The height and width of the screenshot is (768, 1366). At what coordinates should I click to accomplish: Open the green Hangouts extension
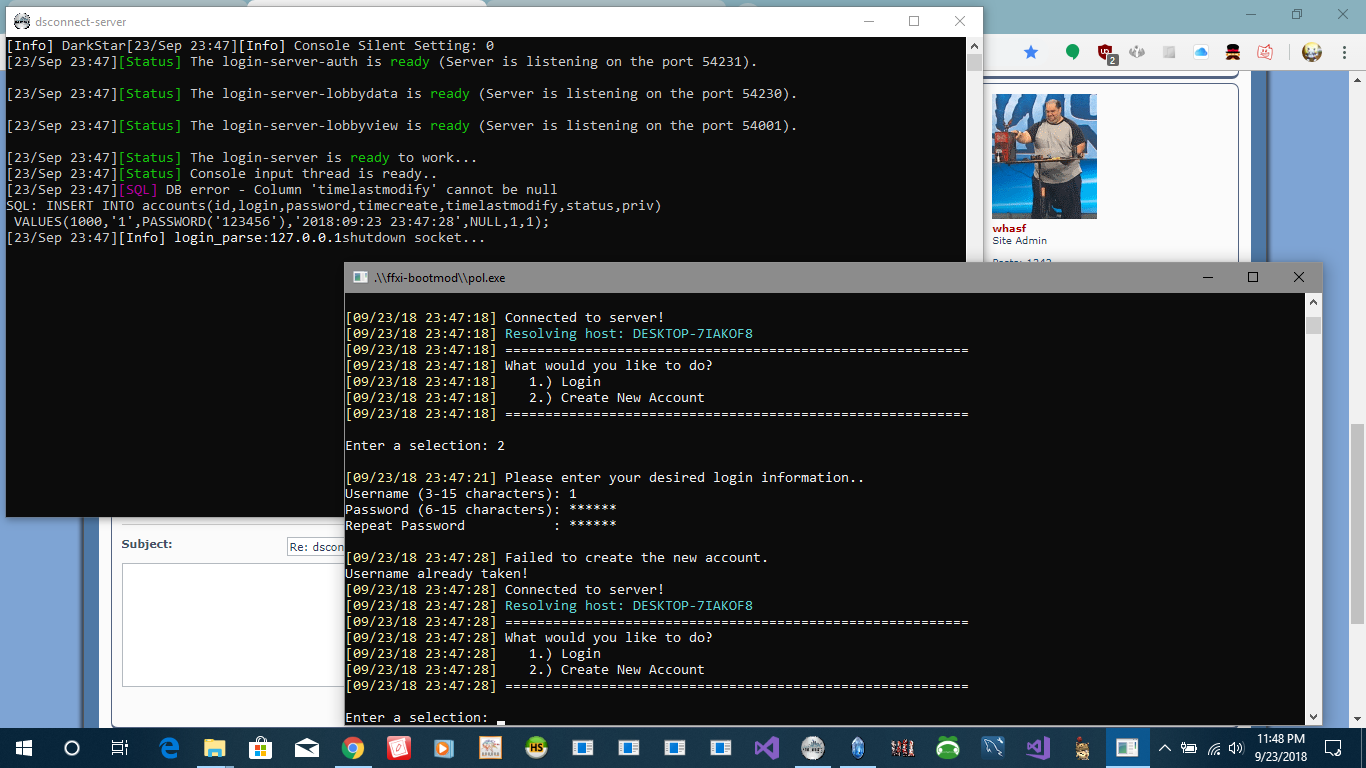pyautogui.click(x=1072, y=52)
